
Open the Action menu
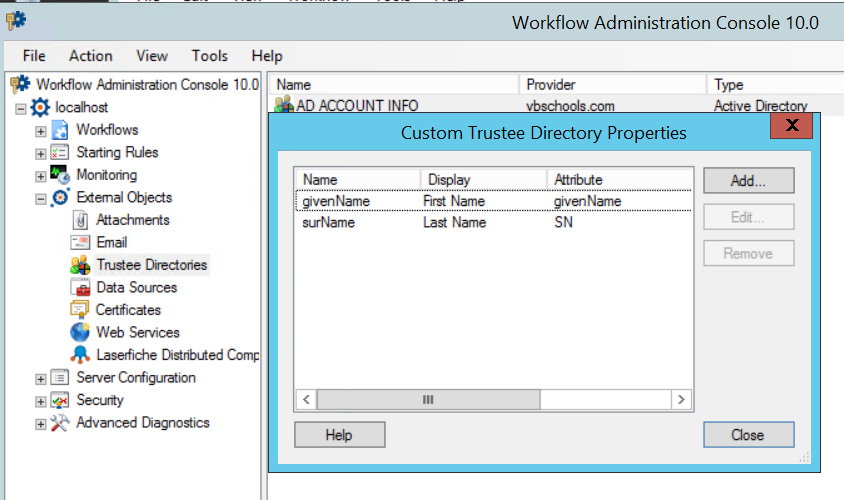pos(90,56)
